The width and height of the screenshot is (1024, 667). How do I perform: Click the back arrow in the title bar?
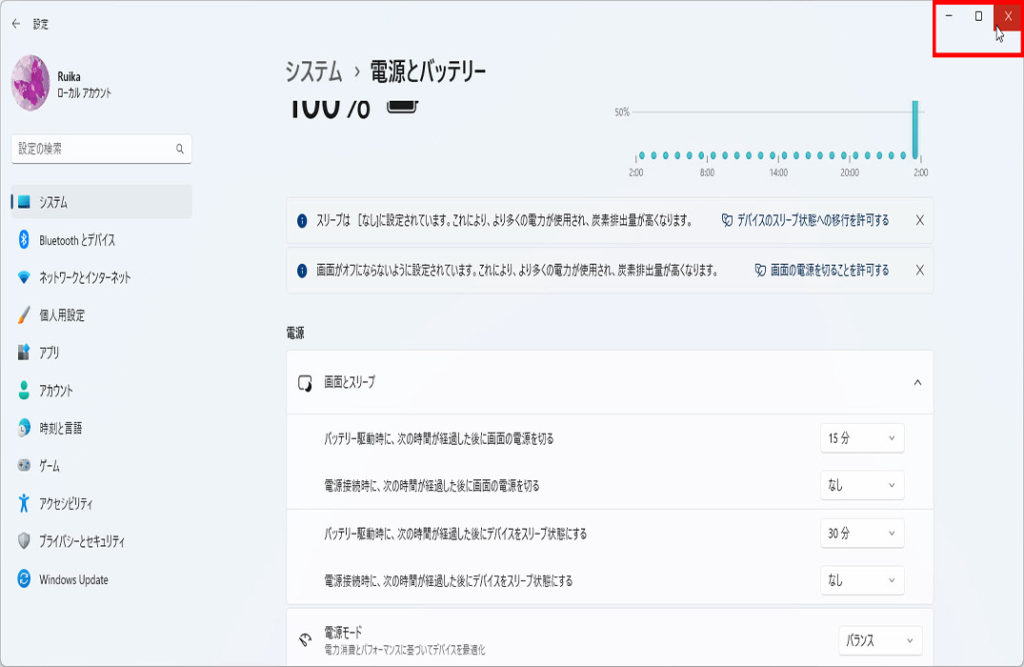(15, 24)
